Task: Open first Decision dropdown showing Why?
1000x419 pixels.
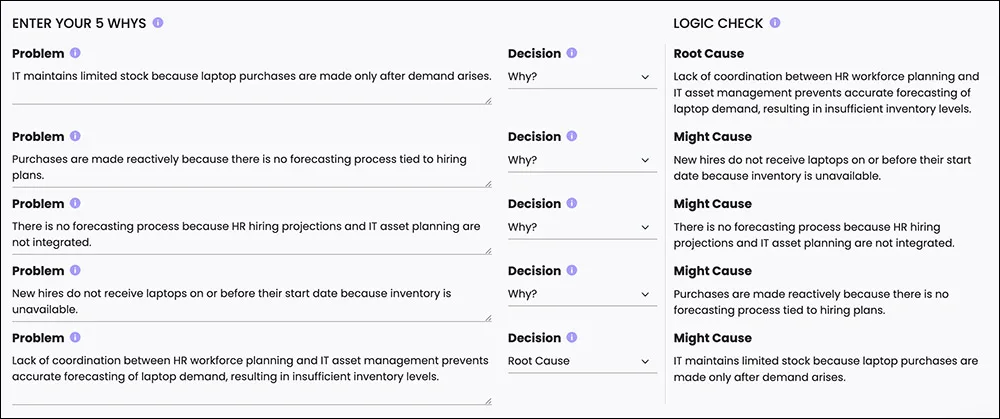Action: tap(582, 77)
